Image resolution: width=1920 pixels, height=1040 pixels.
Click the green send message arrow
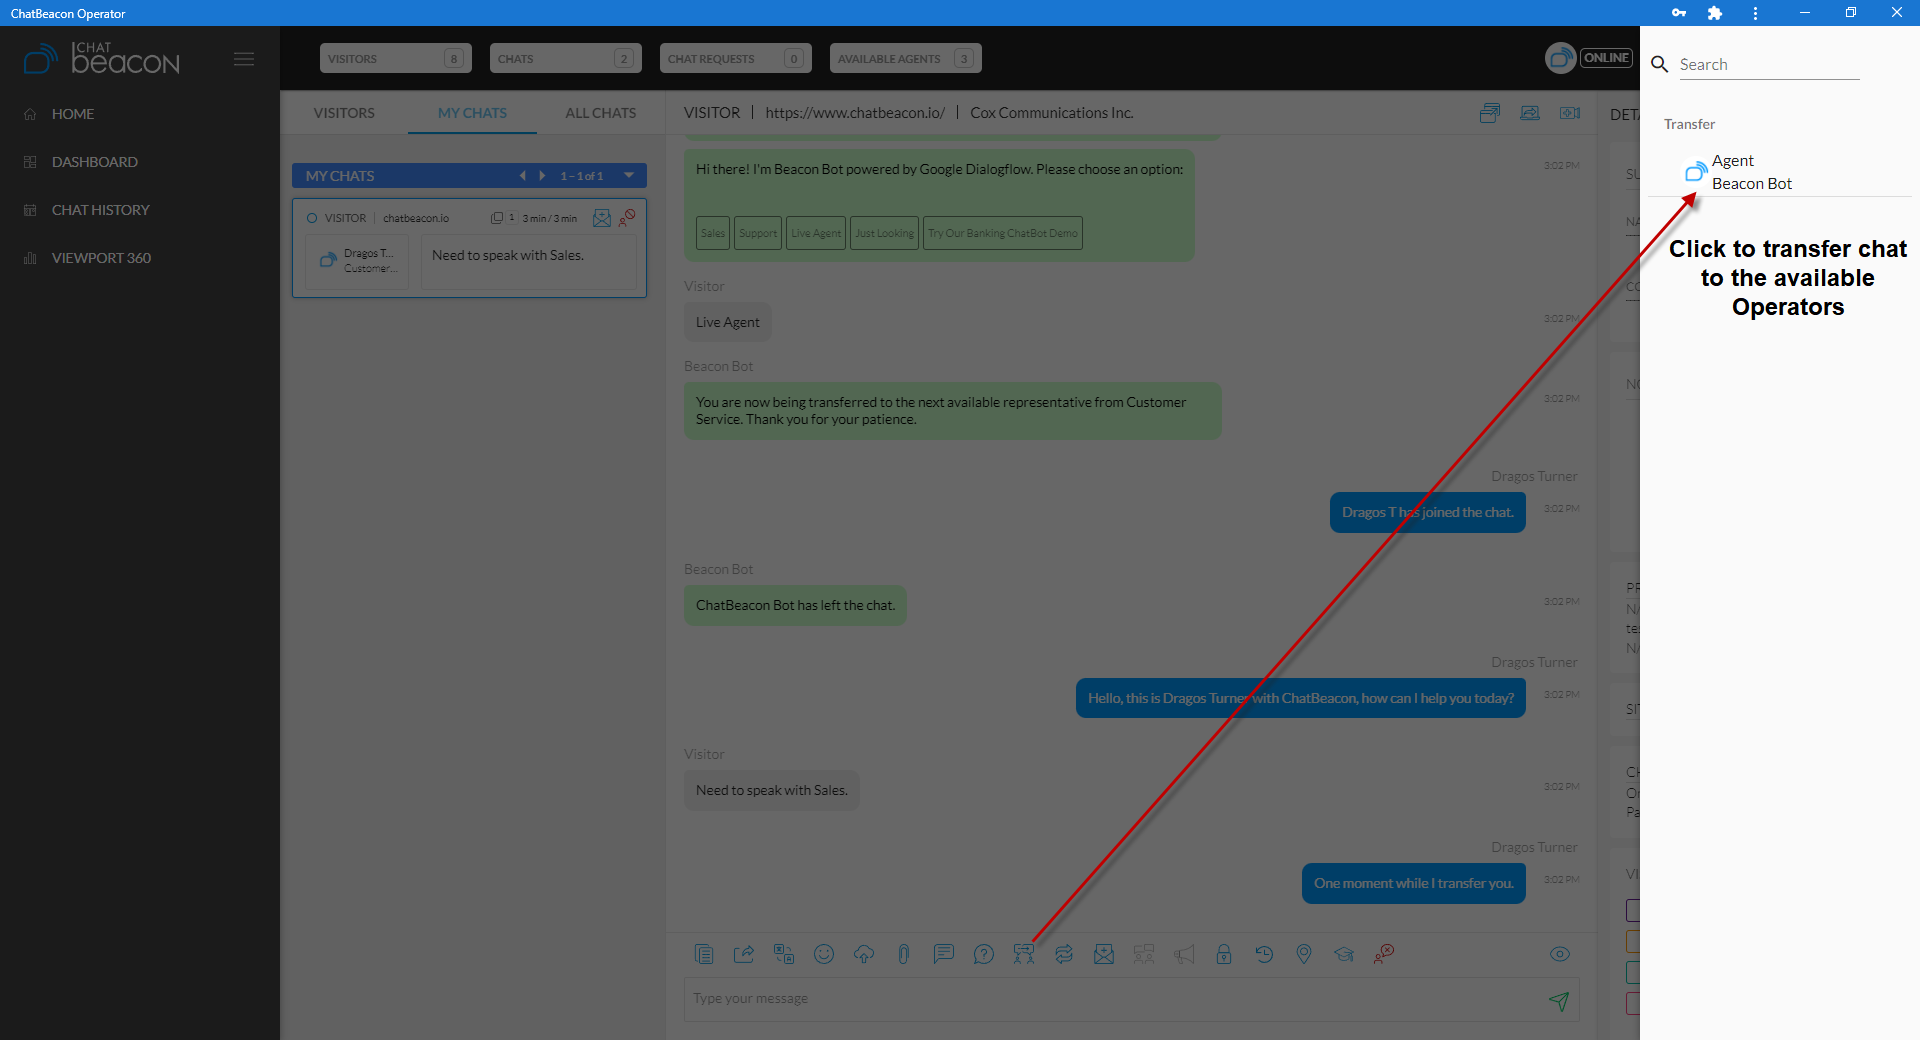[x=1559, y=1000]
